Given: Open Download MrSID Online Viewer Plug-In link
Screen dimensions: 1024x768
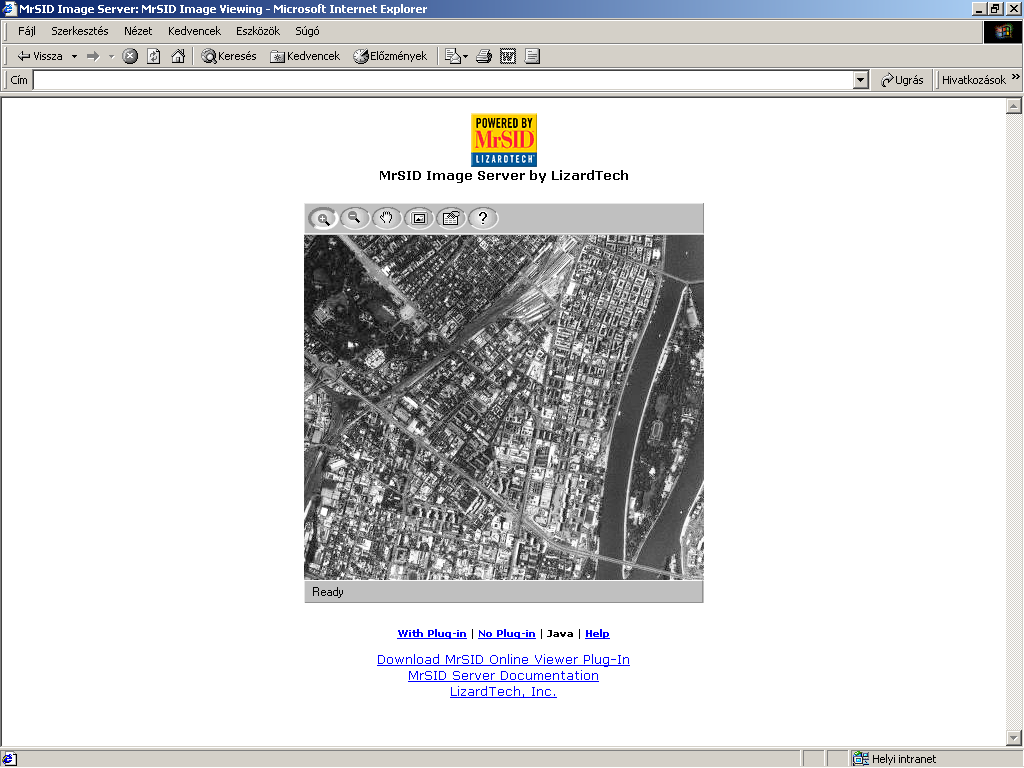Looking at the screenshot, I should [x=503, y=660].
